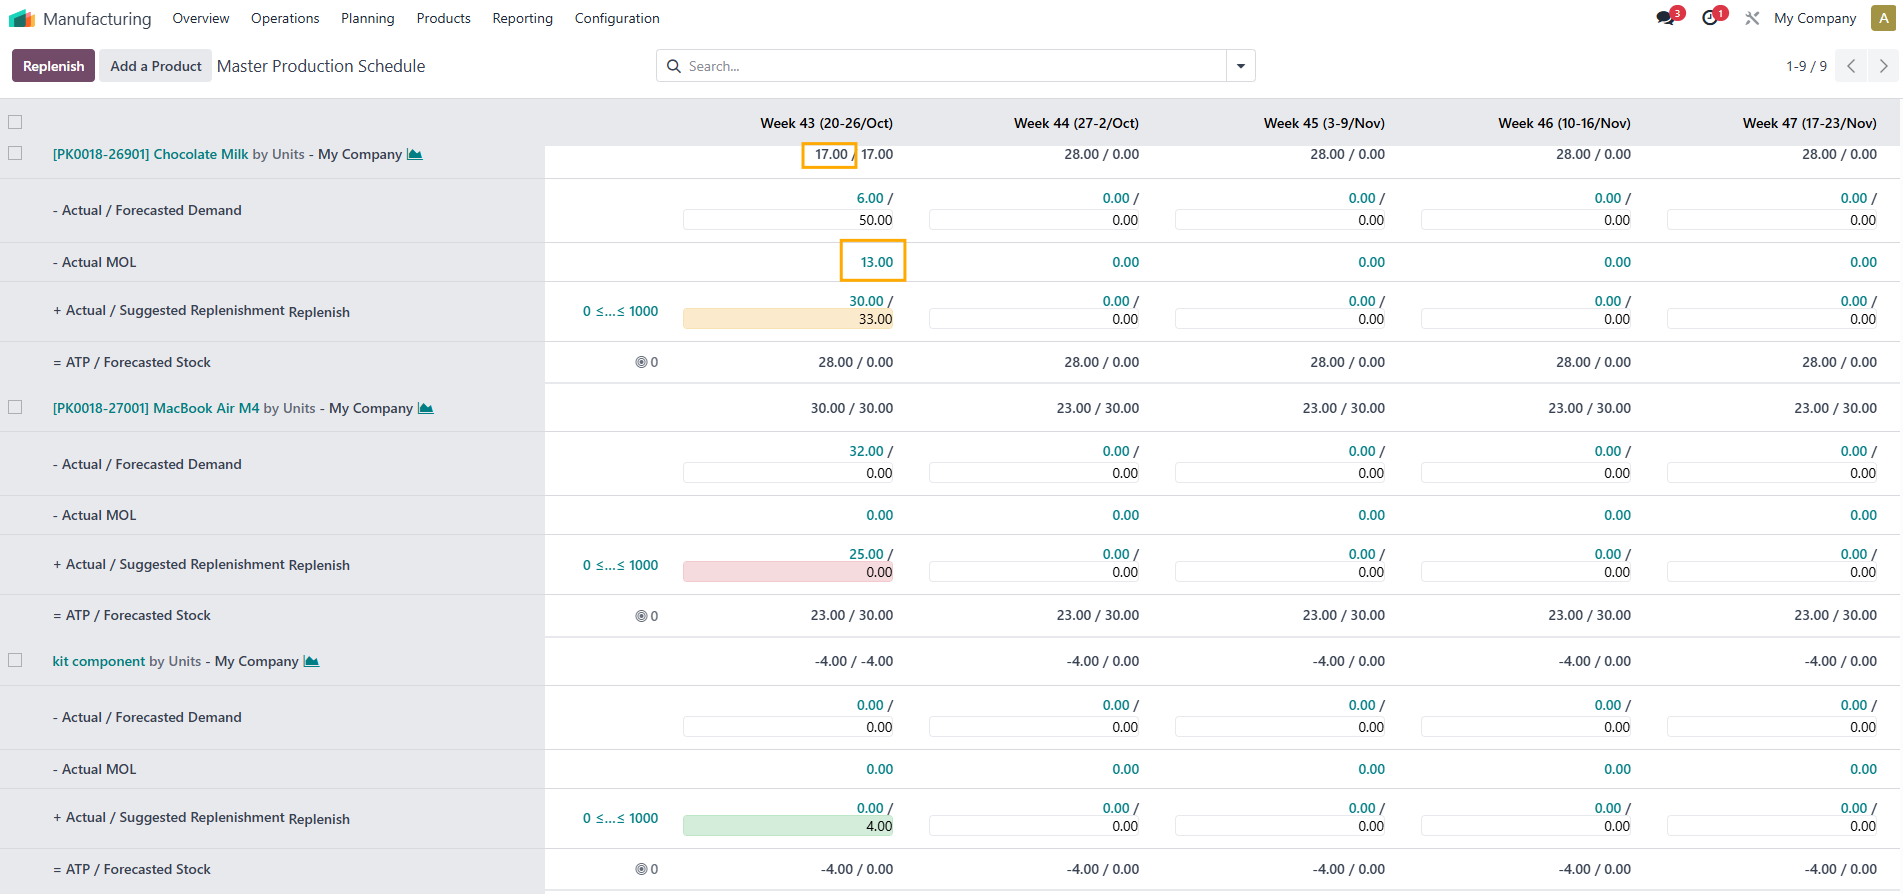
Task: Go to next page arrow
Action: coord(1883,66)
